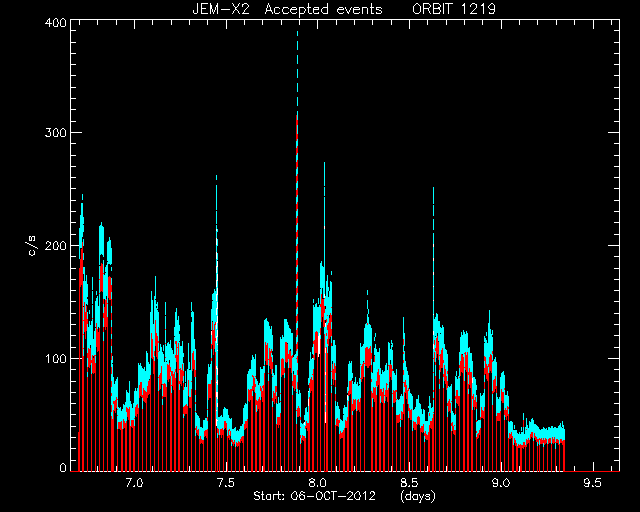Click the y-axis tick label 300
The image size is (640, 512).
(55, 133)
